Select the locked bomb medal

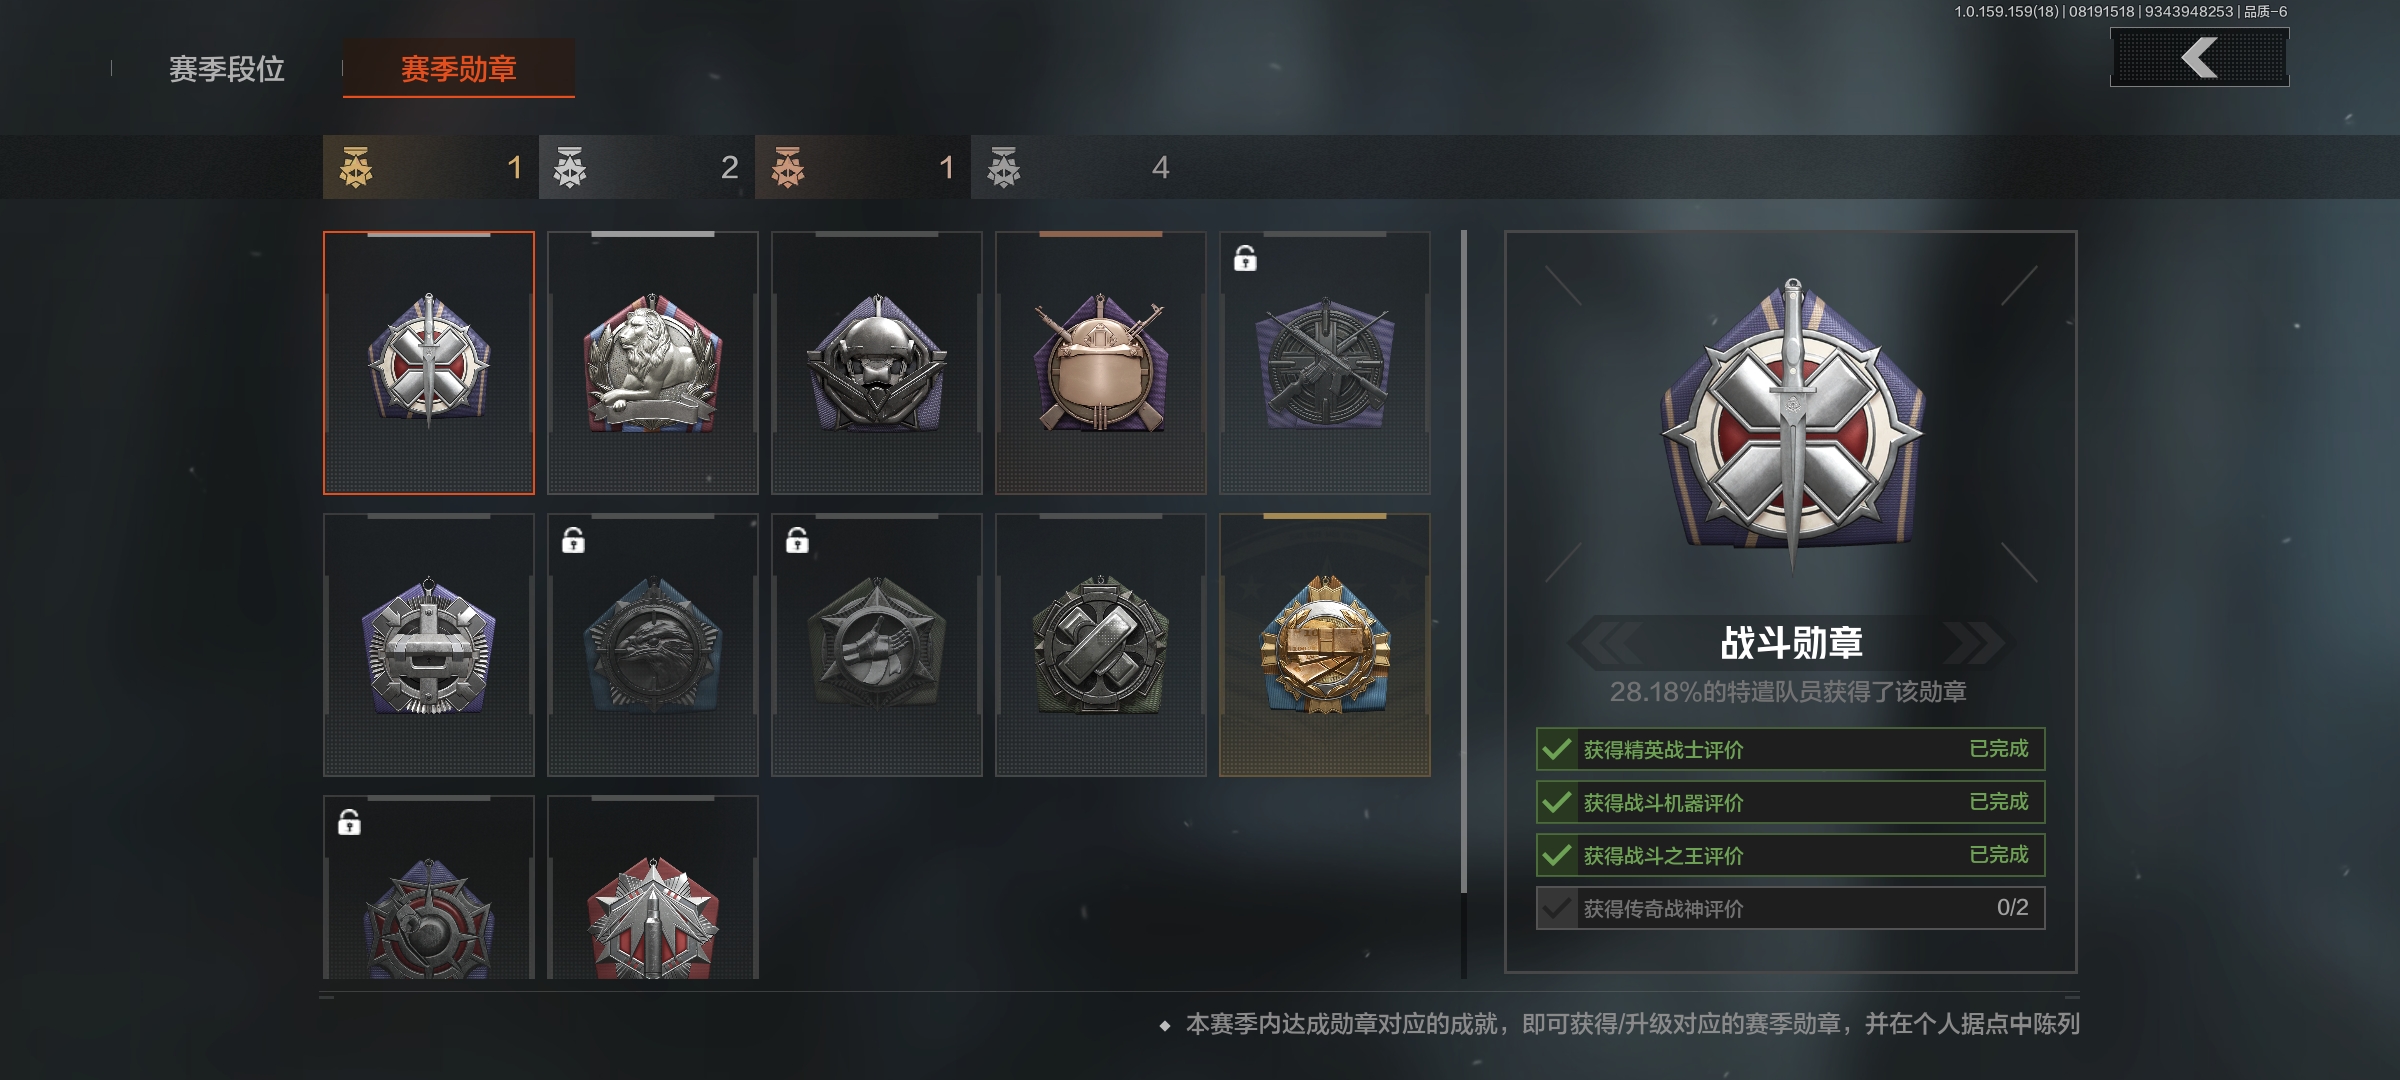click(429, 888)
